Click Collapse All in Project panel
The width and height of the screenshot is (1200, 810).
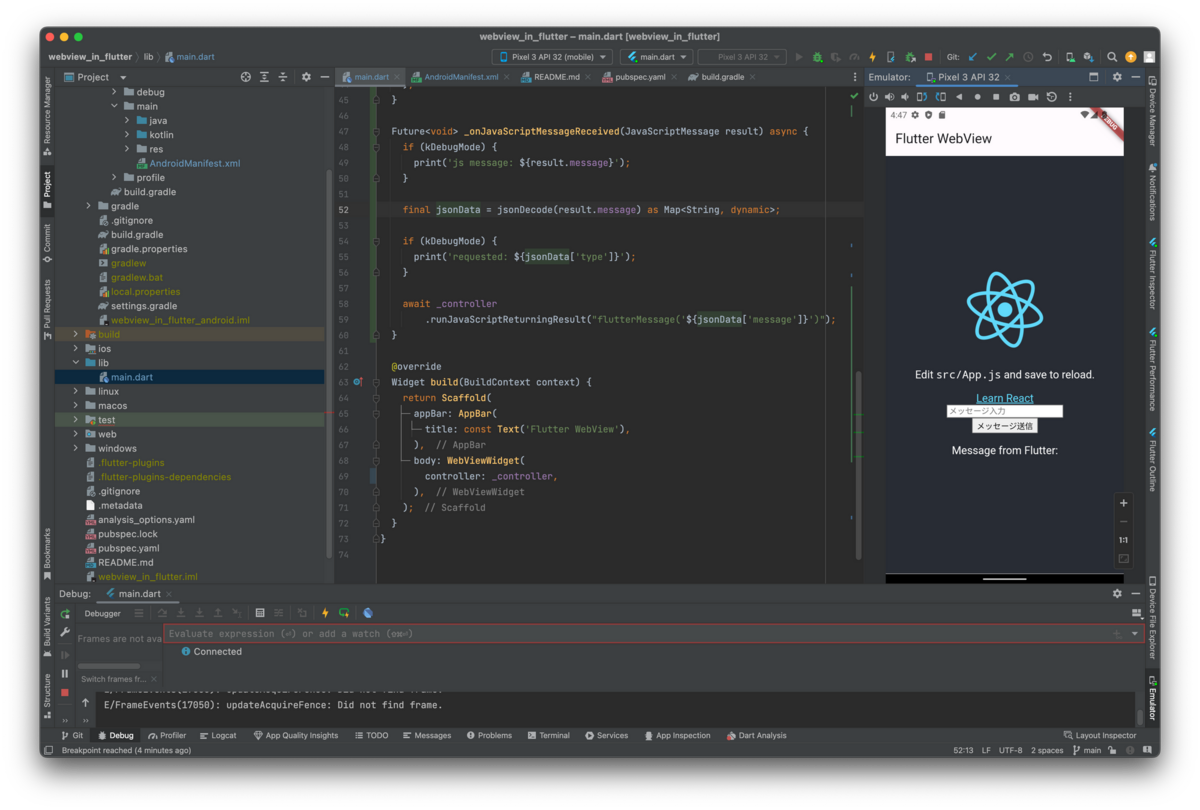[x=283, y=77]
